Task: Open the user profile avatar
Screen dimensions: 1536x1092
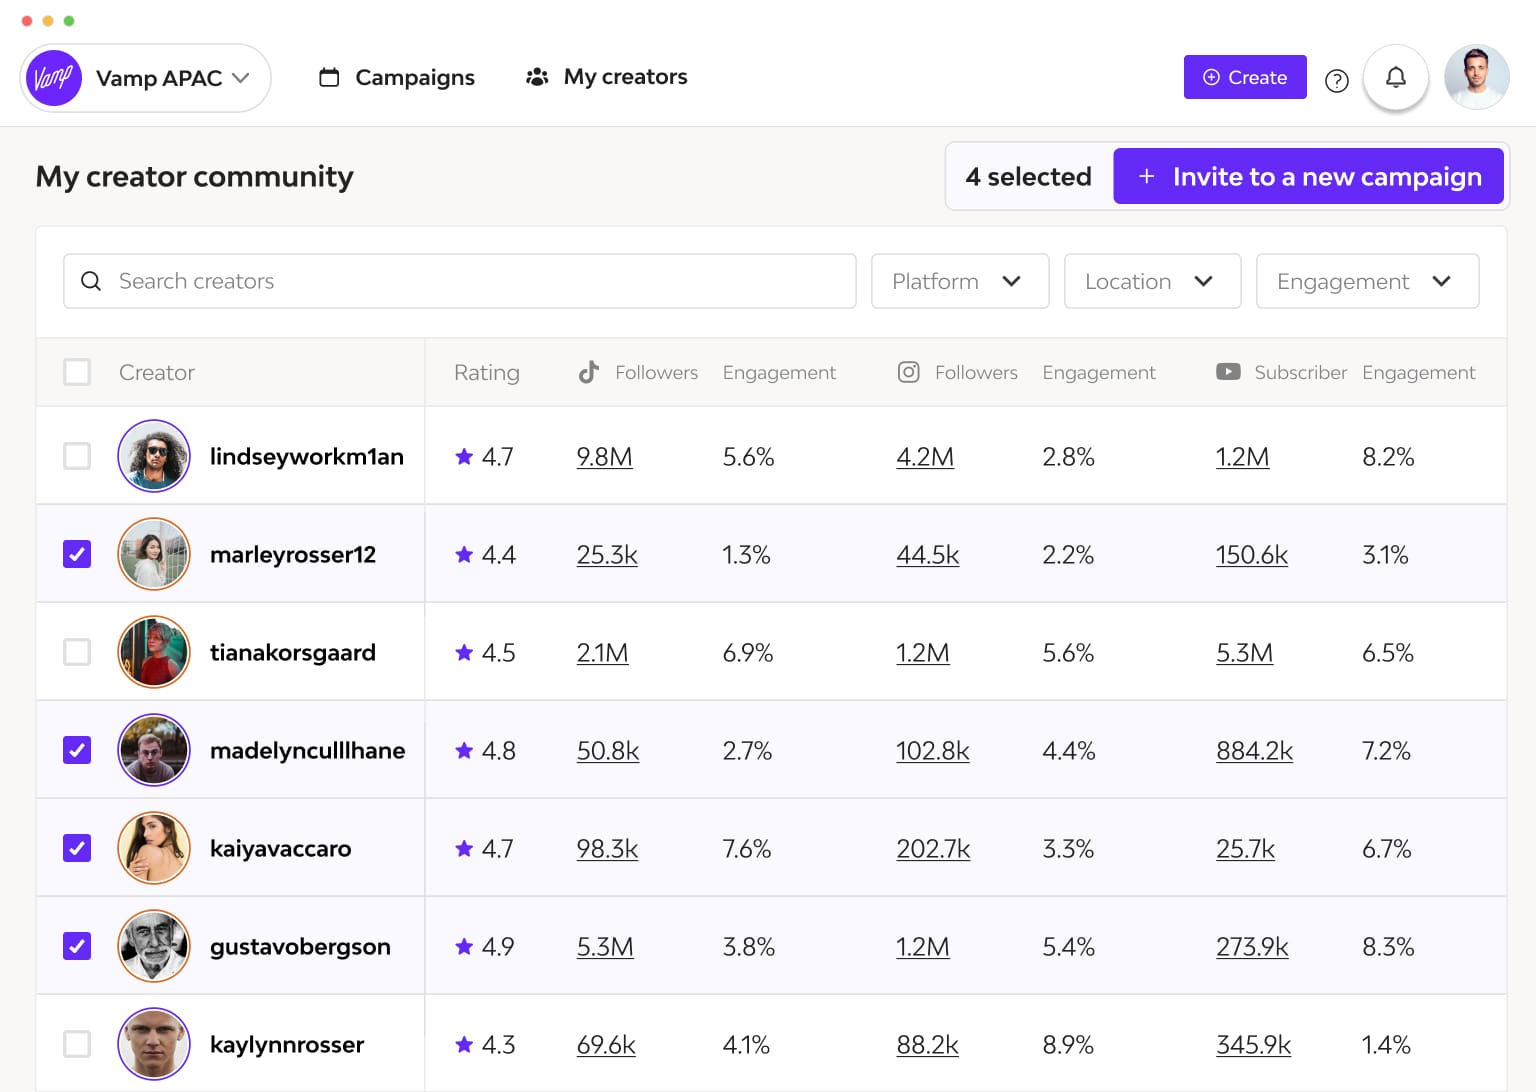Action: click(1476, 77)
